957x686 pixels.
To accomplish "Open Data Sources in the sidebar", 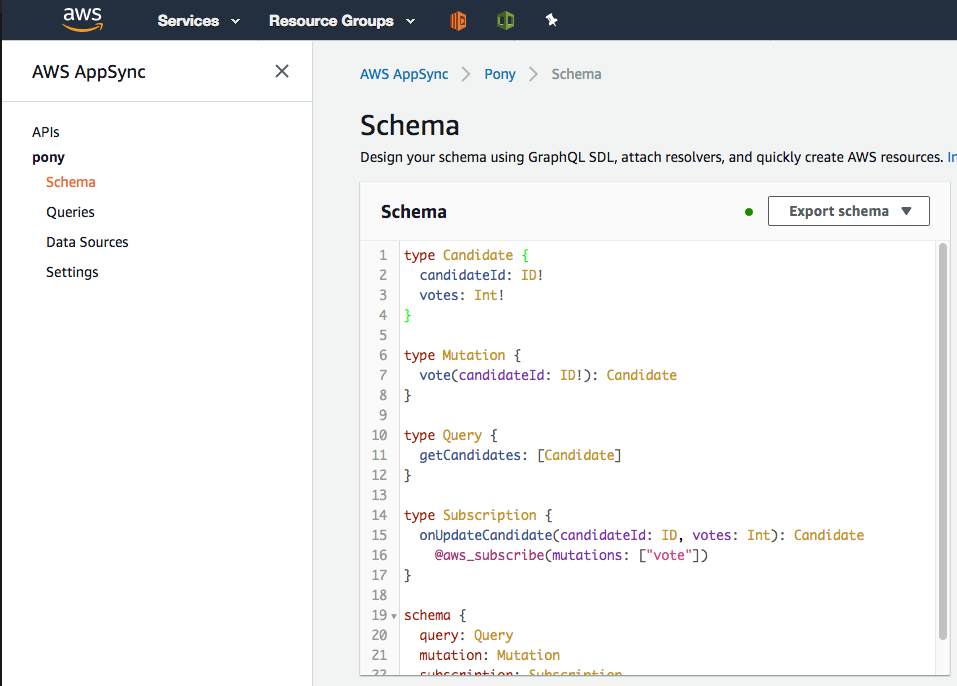I will click(x=87, y=242).
